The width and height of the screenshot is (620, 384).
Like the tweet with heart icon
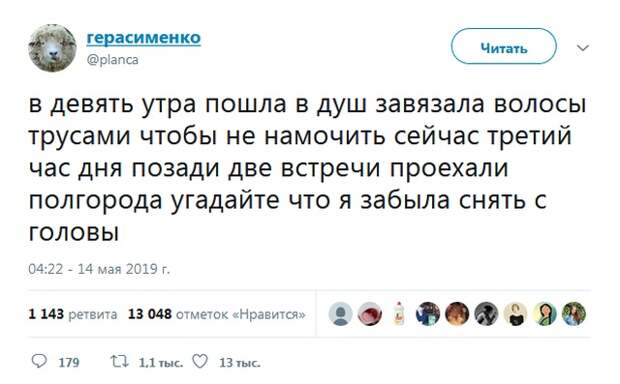pyautogui.click(x=200, y=361)
